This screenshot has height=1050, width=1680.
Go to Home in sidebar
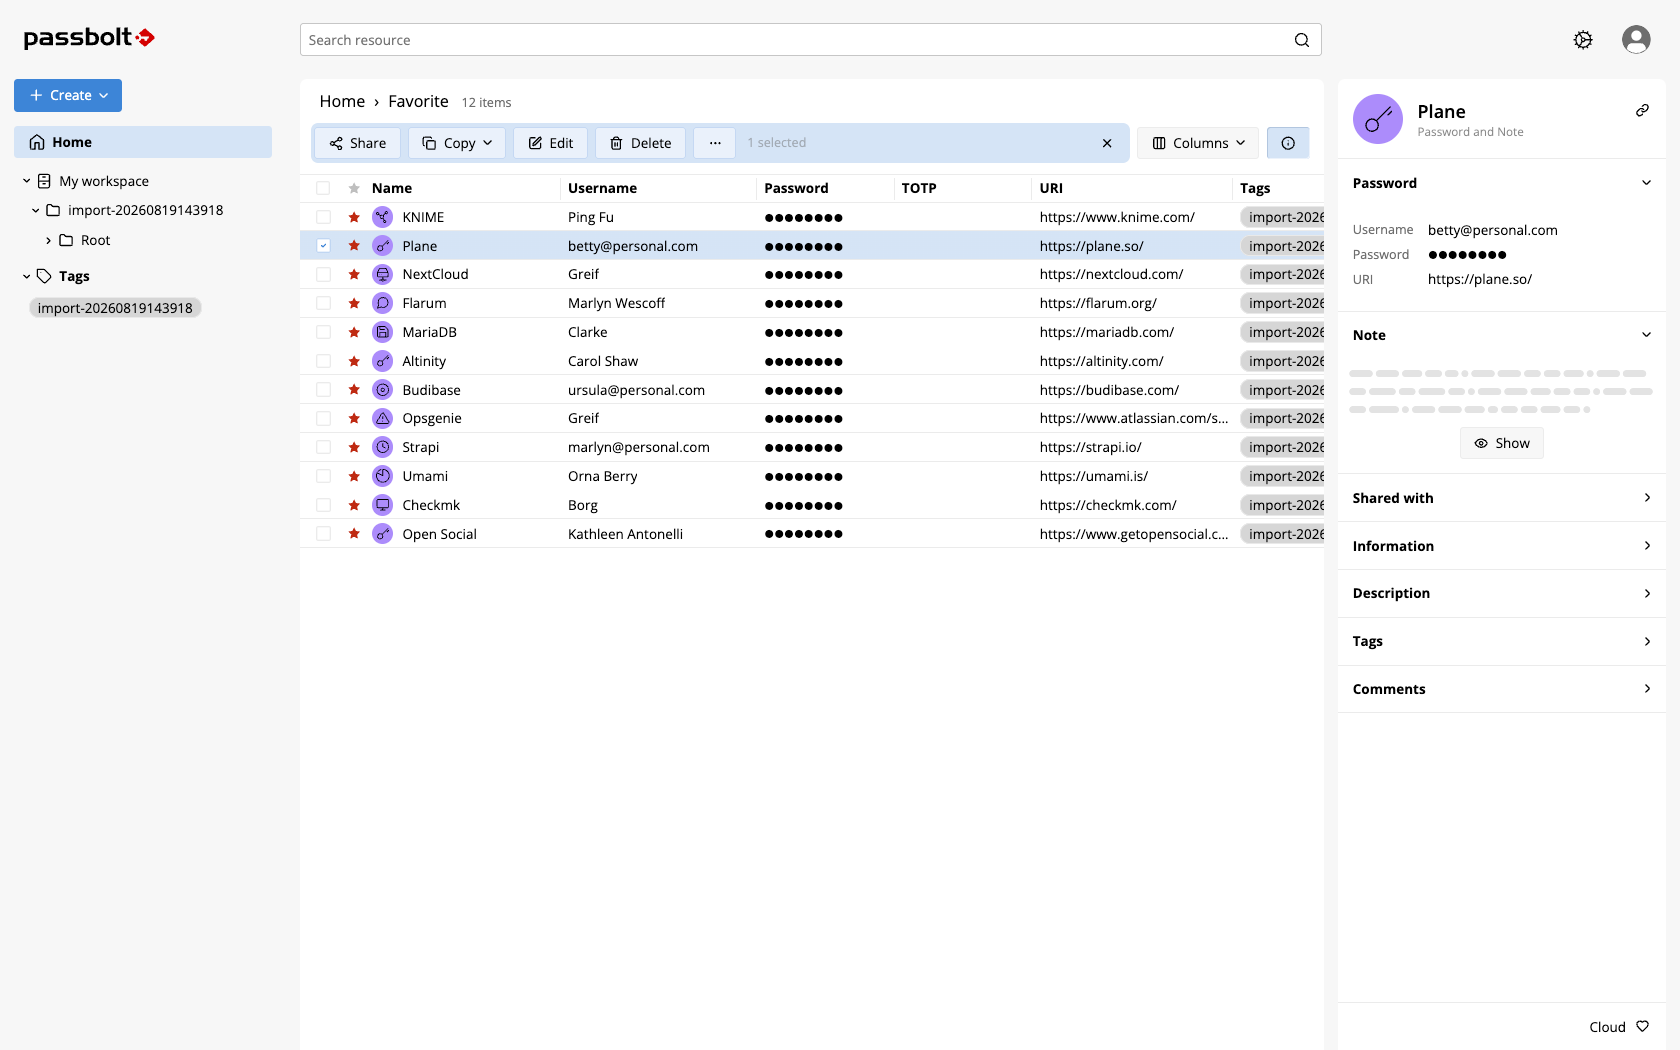(143, 142)
